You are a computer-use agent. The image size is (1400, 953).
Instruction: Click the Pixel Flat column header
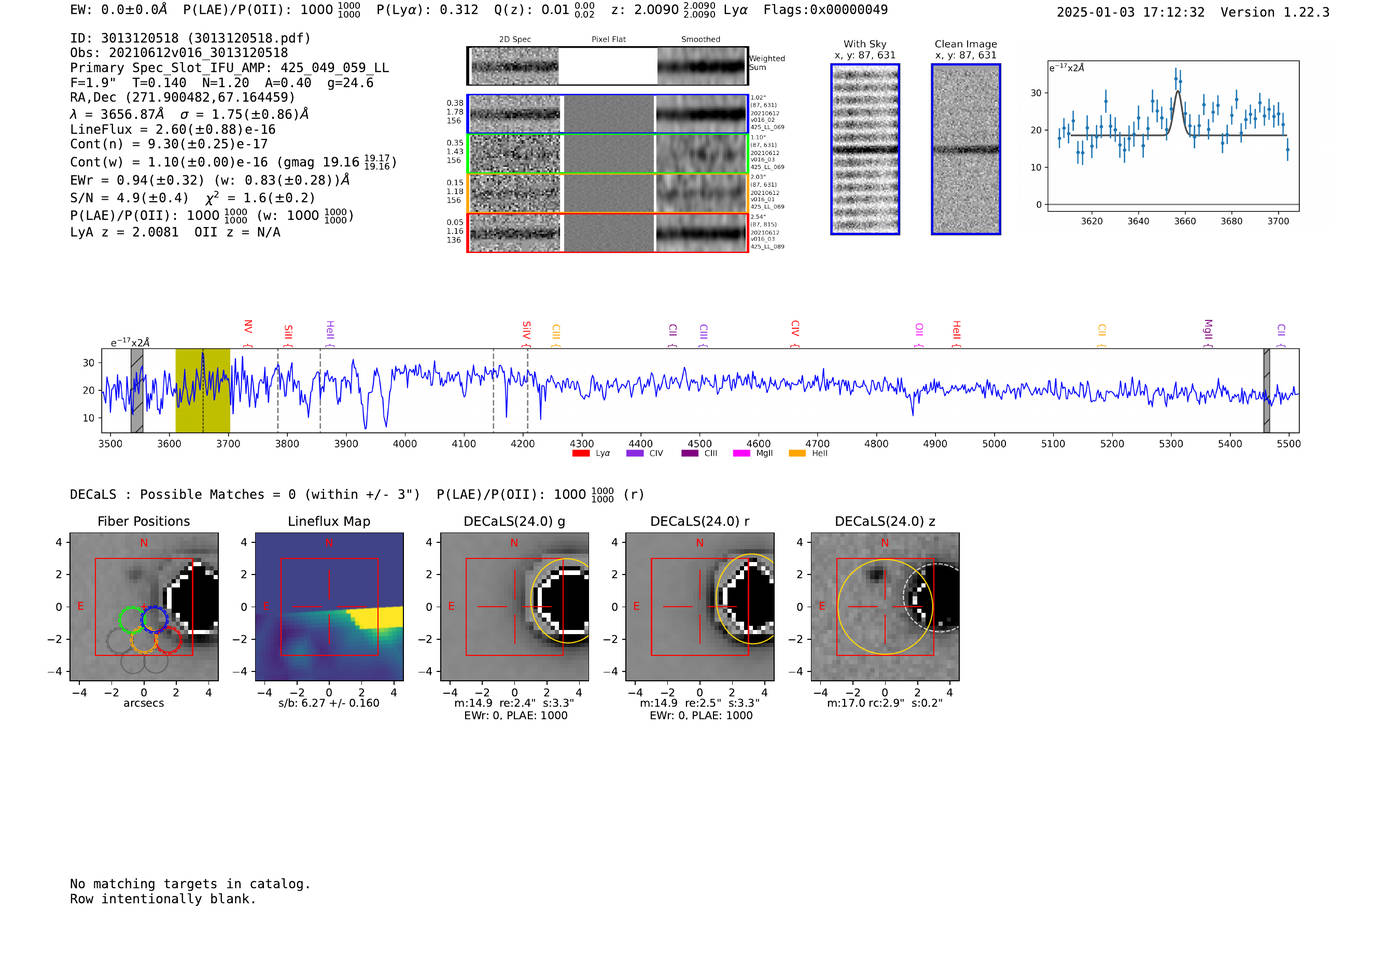point(608,40)
